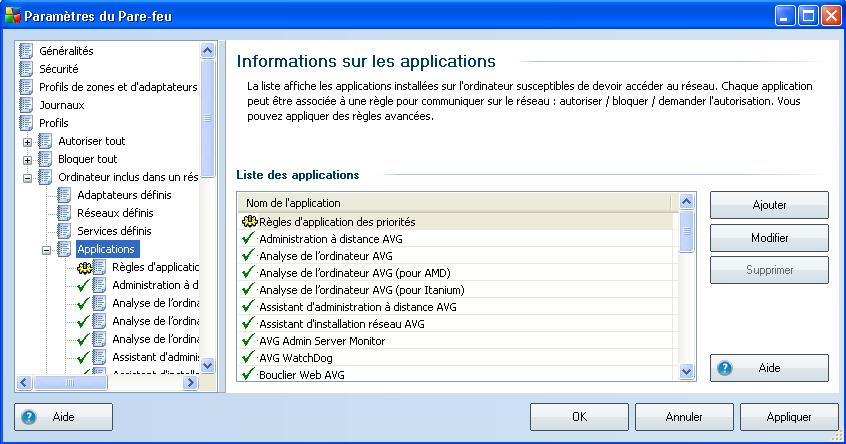Click the notebook icon next to Sécurité
This screenshot has width=846, height=444.
point(27,69)
